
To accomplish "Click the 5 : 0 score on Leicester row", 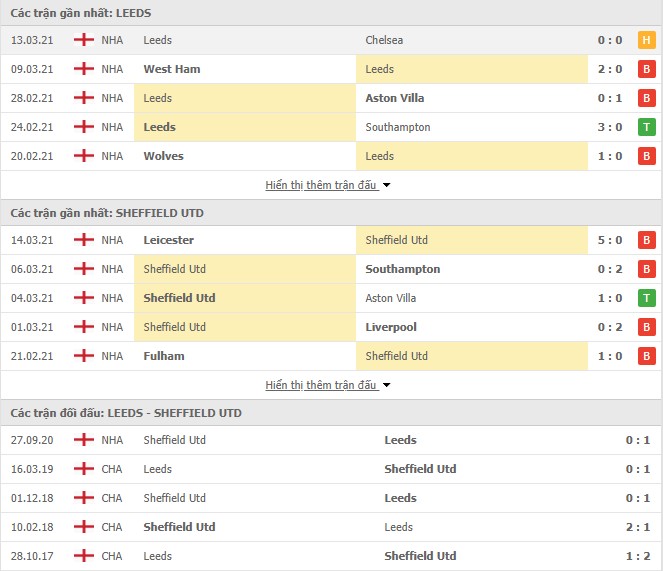I will (610, 240).
